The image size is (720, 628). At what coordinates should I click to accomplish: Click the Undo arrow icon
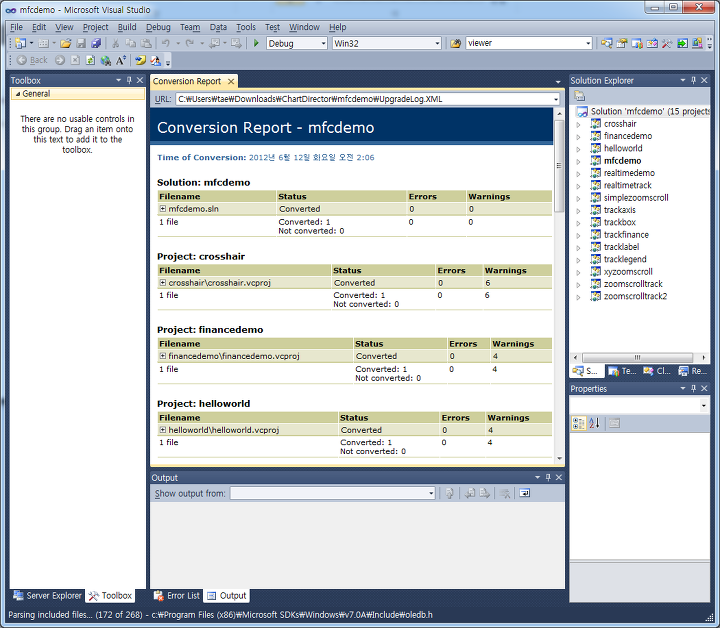point(166,43)
